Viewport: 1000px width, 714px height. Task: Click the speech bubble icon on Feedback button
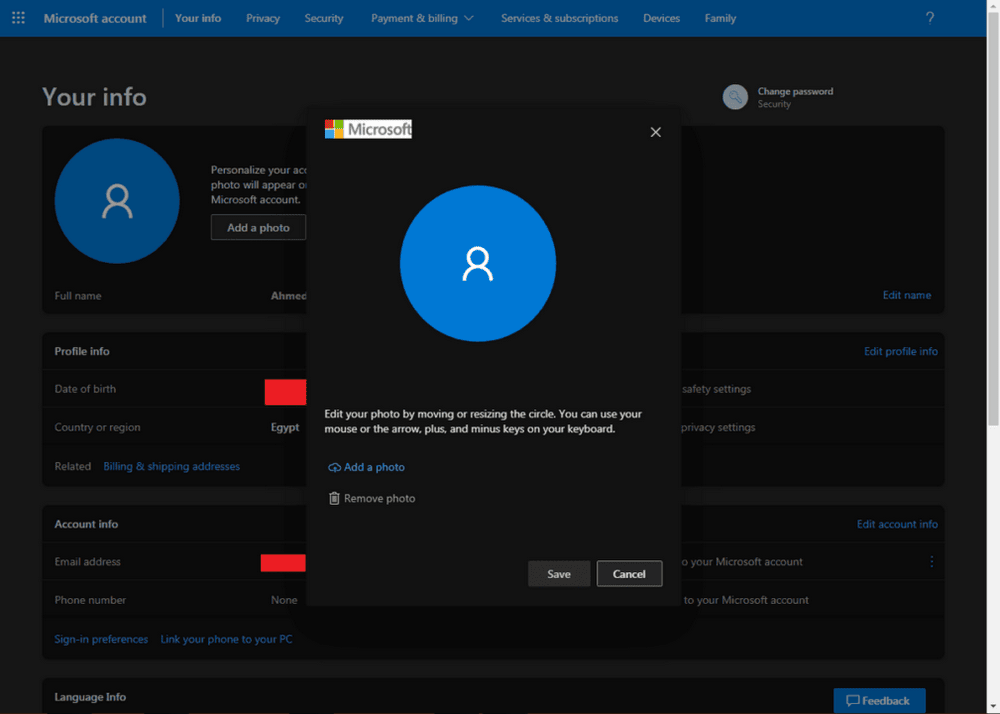pyautogui.click(x=852, y=700)
